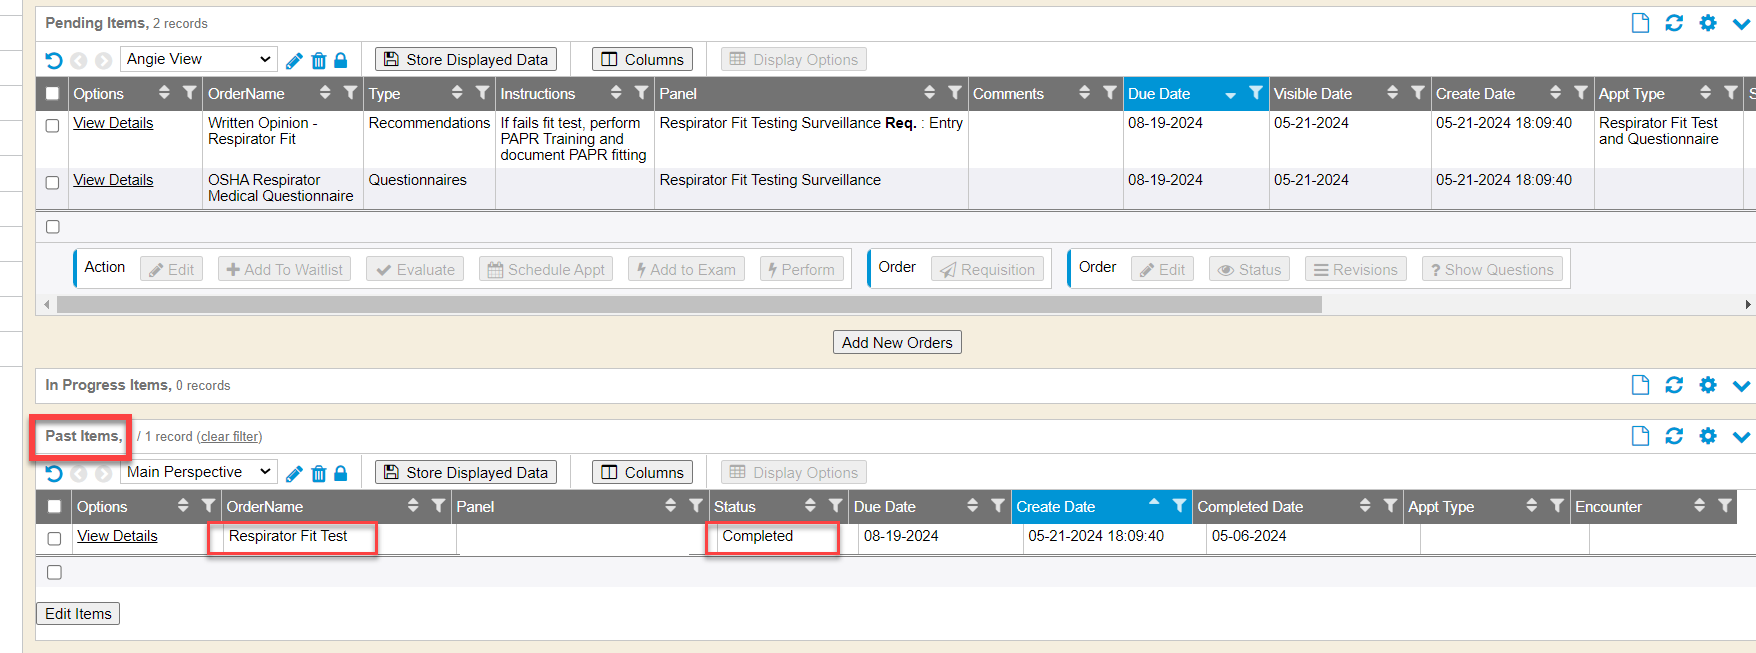1756x653 pixels.
Task: Filter the OrderName column in Pending Items
Action: (350, 93)
